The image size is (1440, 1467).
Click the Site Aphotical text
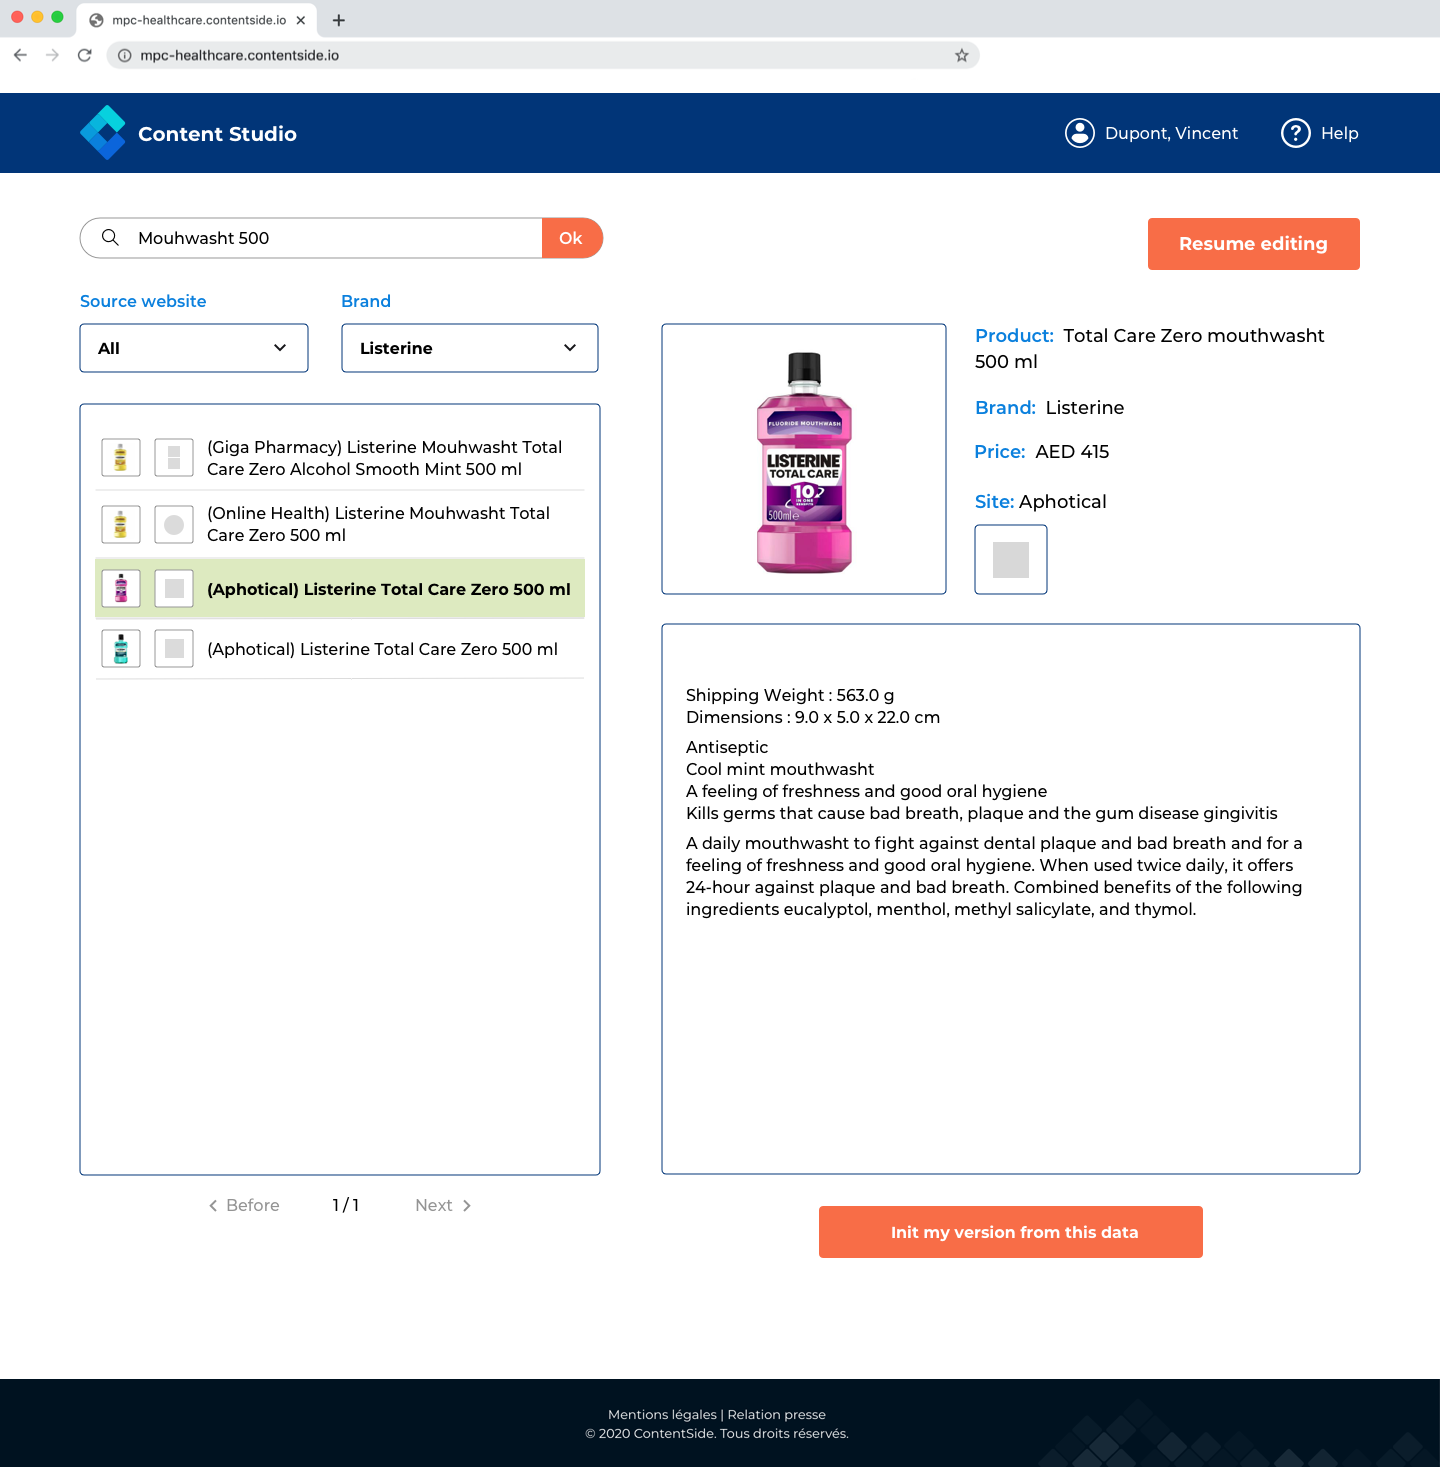(1041, 502)
